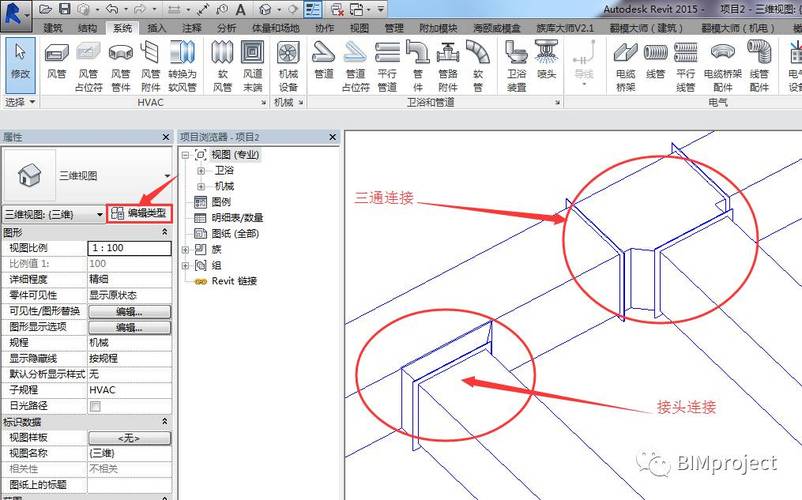This screenshot has width=802, height=500.
Task: Click the 视图样板 <无> button
Action: (129, 438)
